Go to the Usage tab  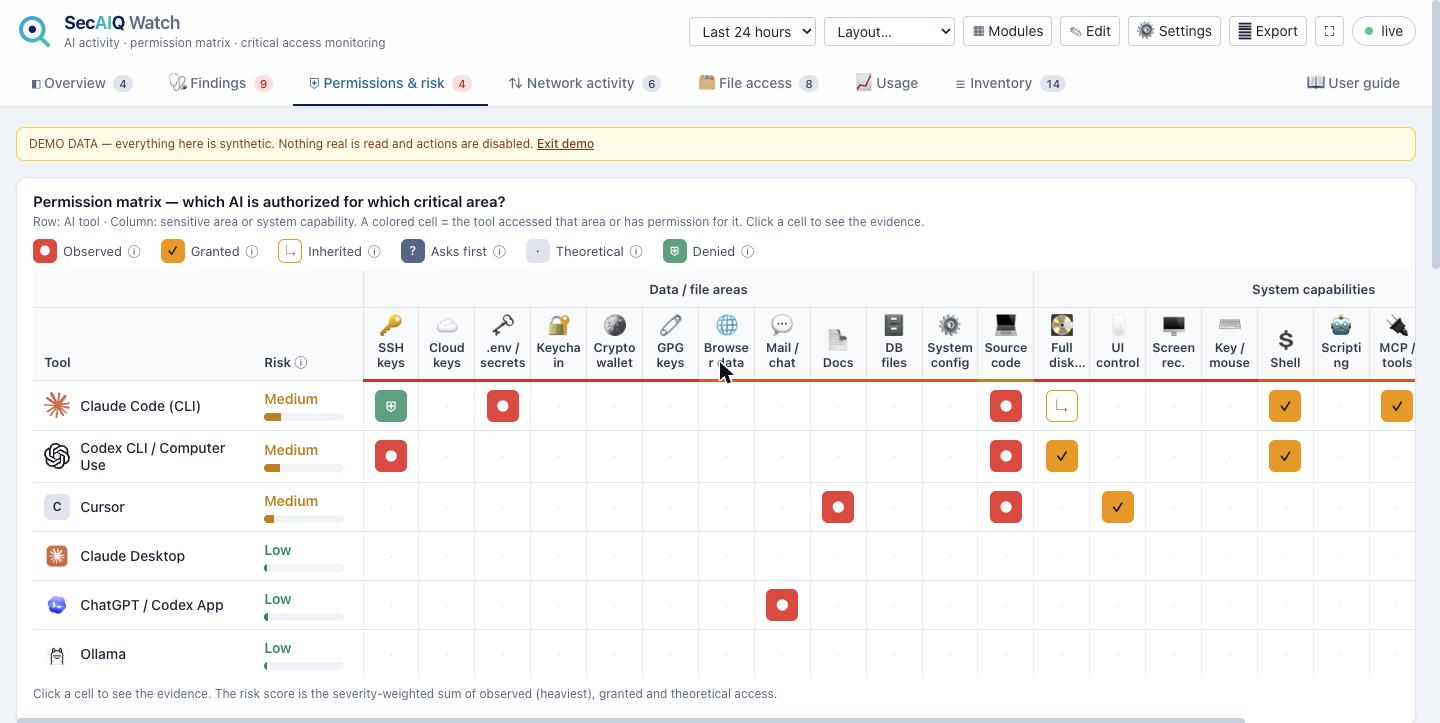[887, 83]
